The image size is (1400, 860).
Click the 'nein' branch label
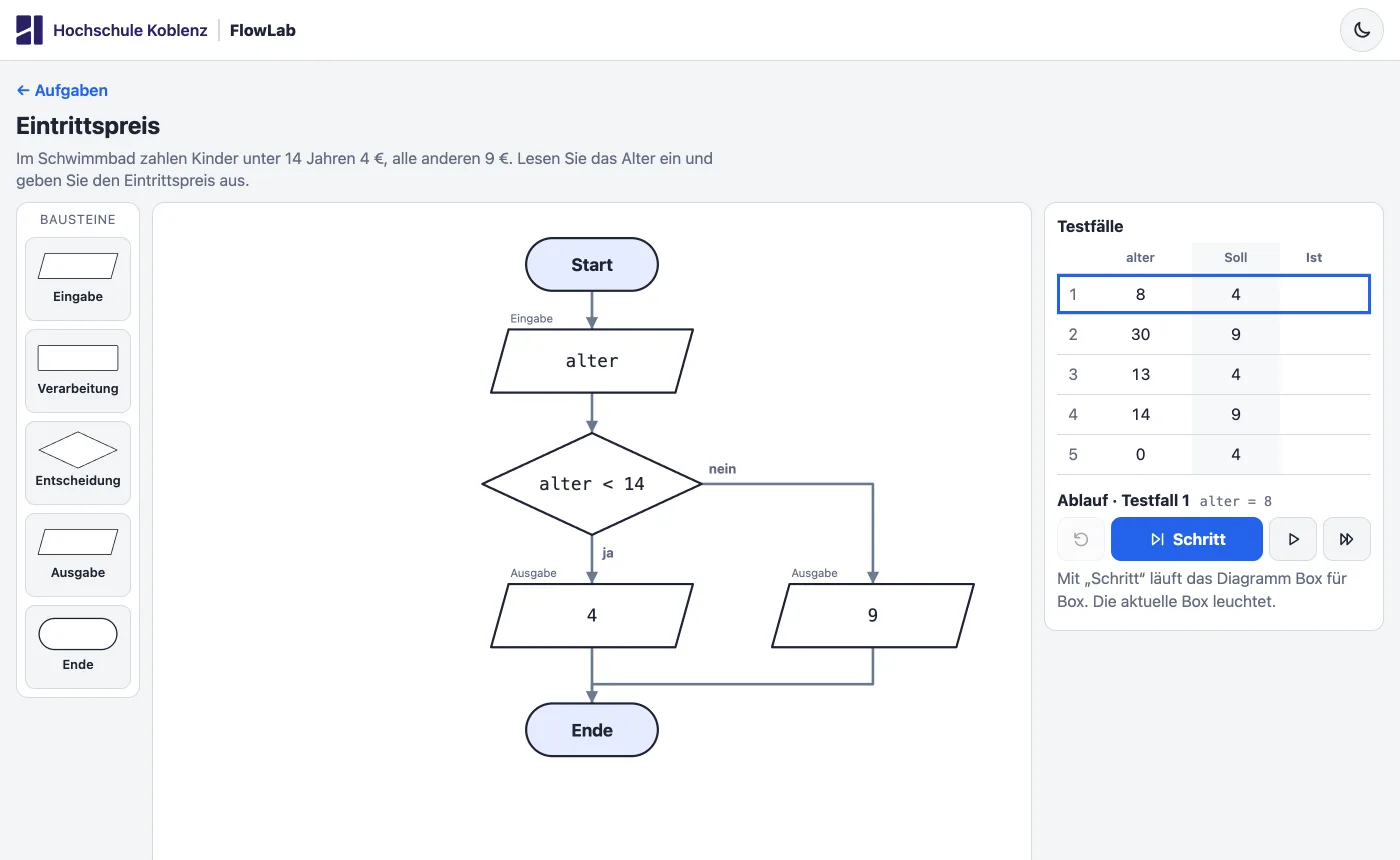pyautogui.click(x=722, y=468)
